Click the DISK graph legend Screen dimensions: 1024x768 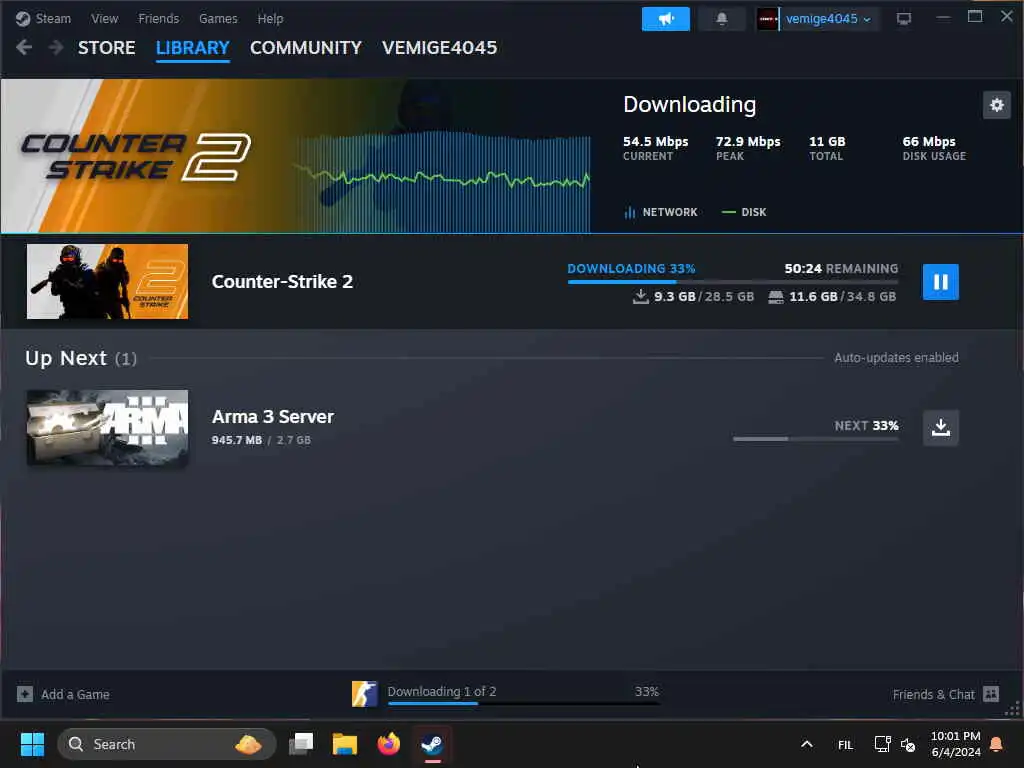pos(744,212)
